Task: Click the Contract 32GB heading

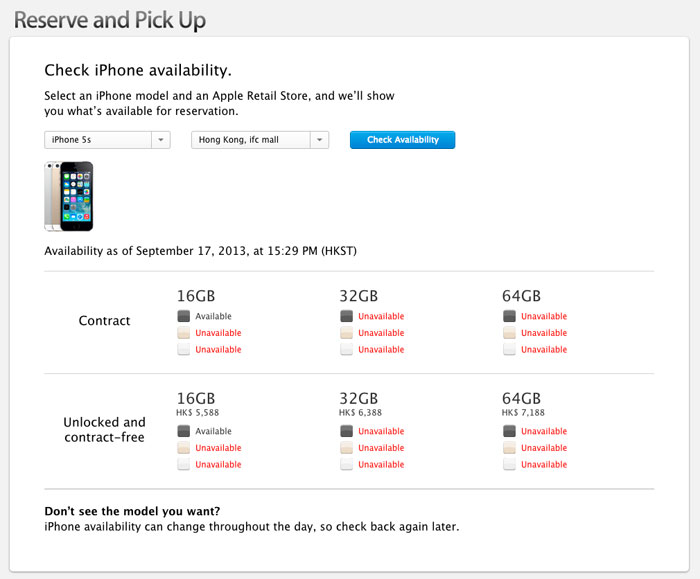Action: (358, 296)
